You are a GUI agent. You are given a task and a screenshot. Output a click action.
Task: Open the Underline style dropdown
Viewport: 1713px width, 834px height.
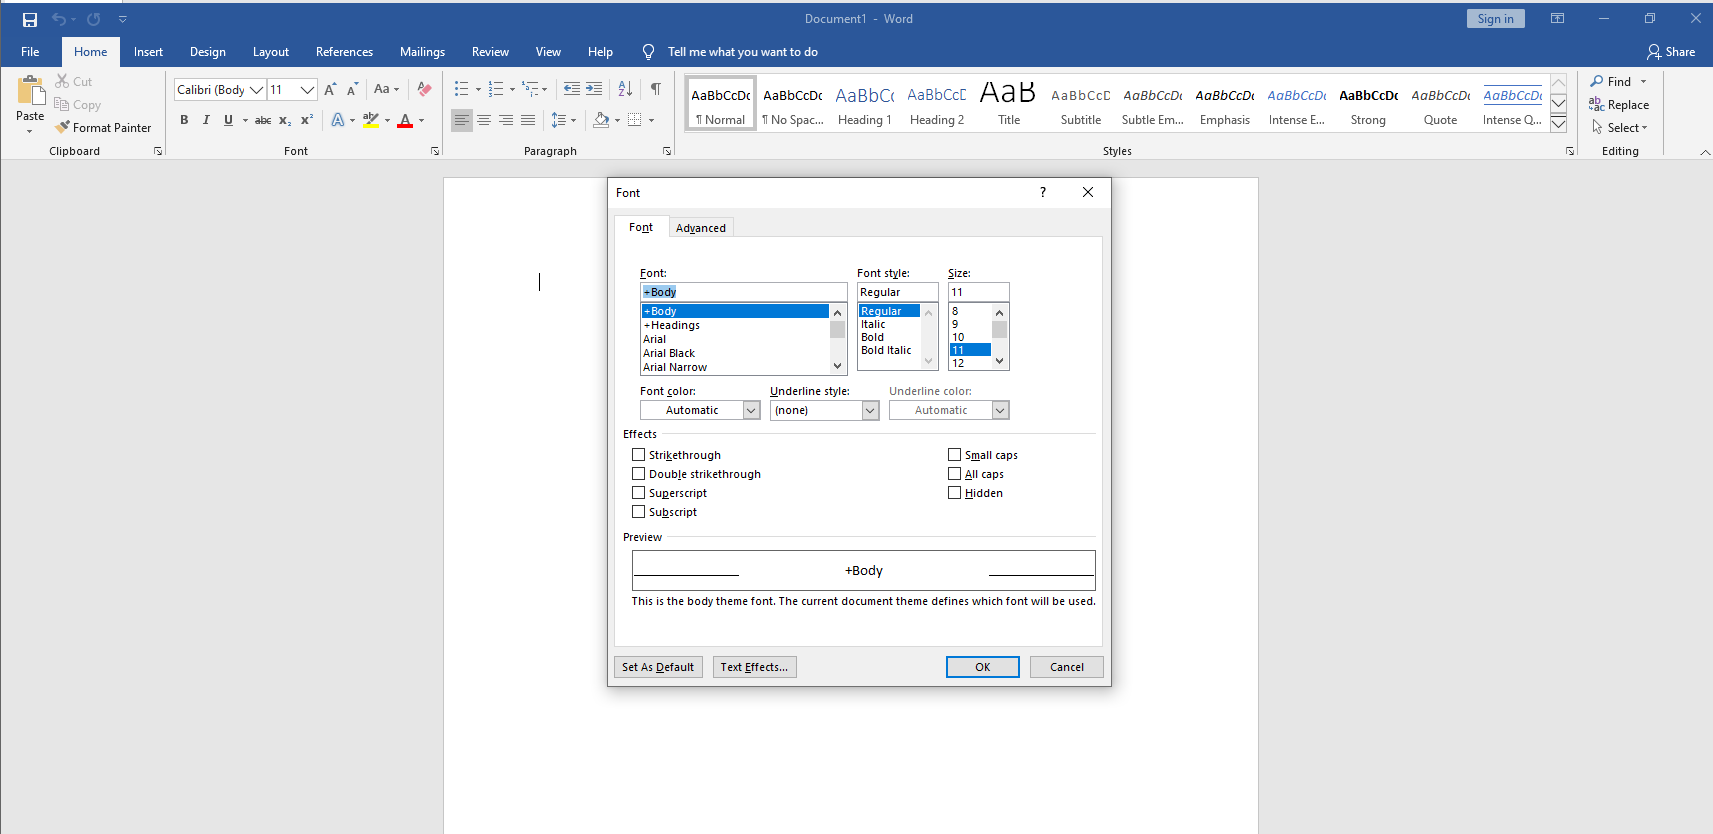(x=870, y=411)
